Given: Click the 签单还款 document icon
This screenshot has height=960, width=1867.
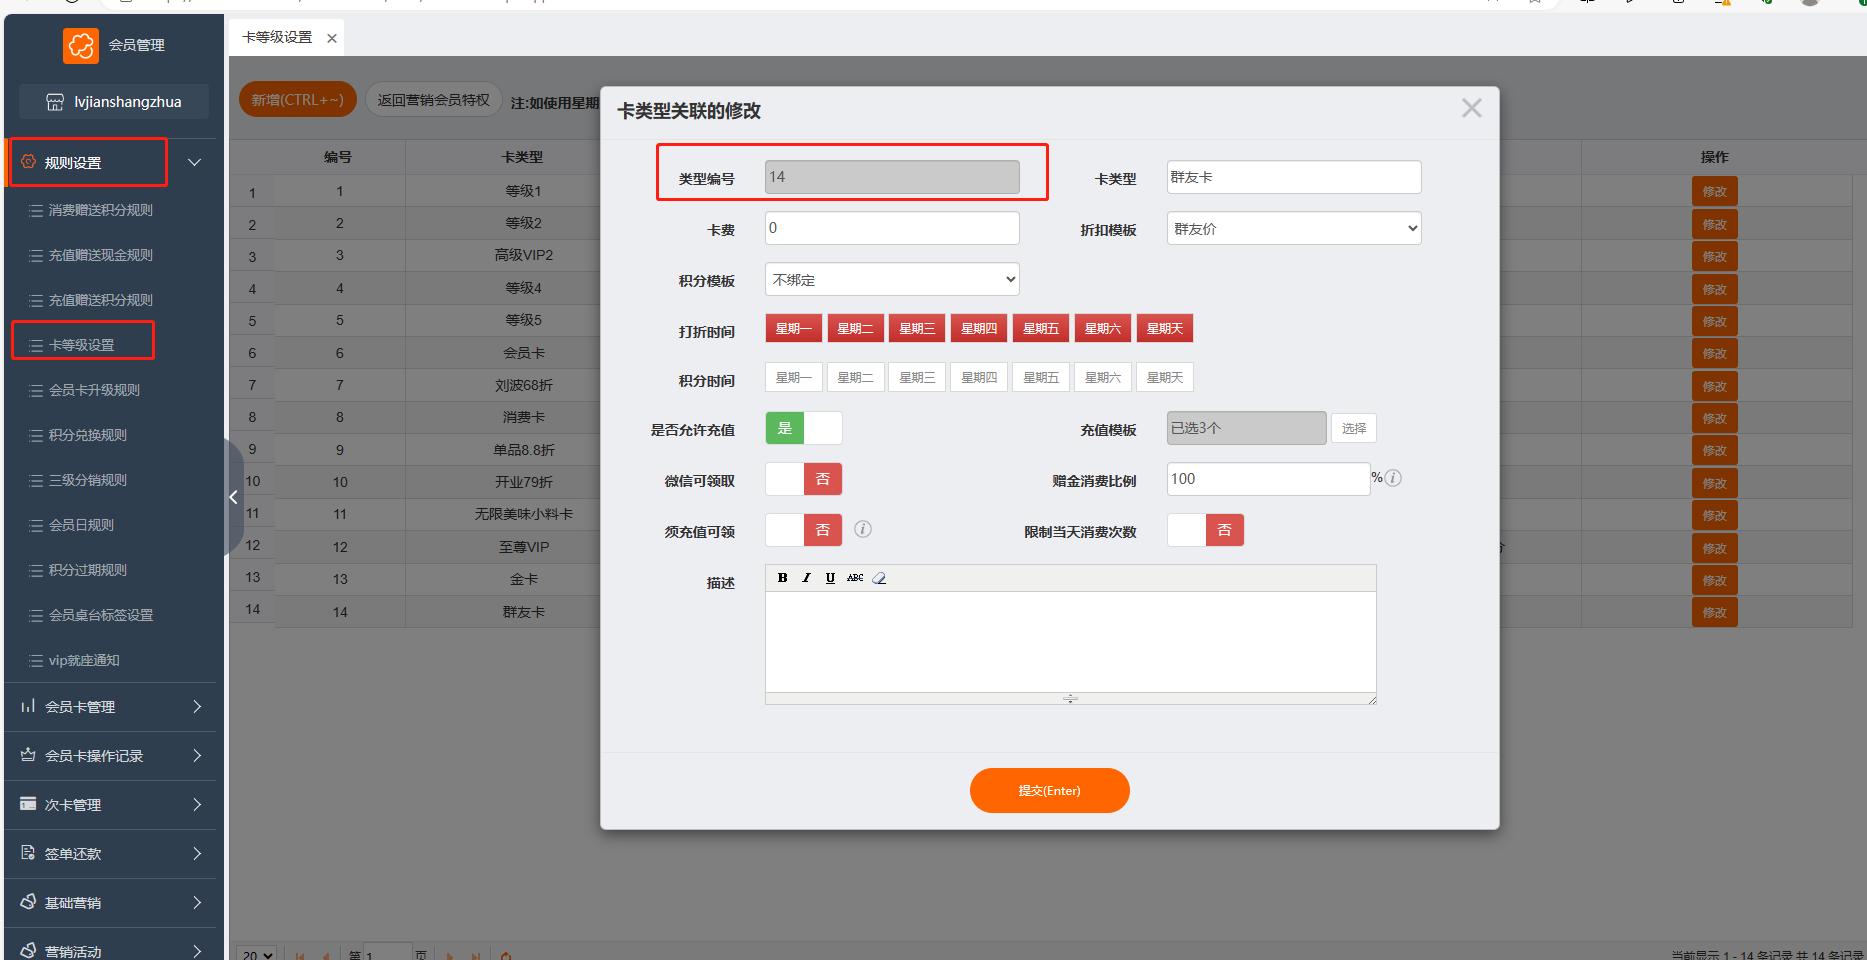Looking at the screenshot, I should (x=28, y=853).
